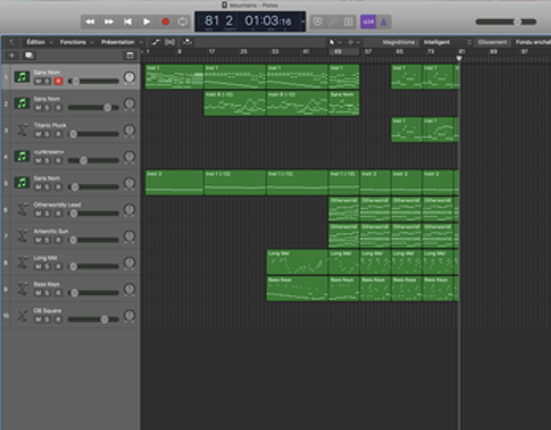Click the green instrument icon of track 1

pos(22,77)
